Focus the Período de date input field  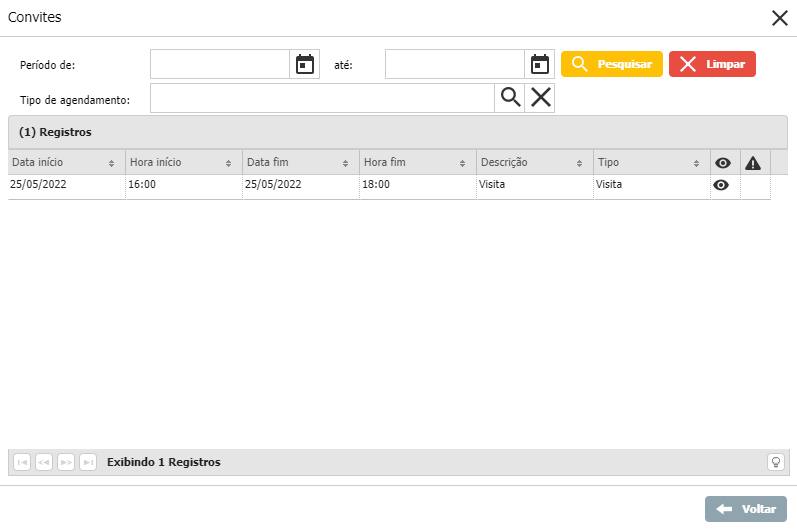tap(220, 64)
